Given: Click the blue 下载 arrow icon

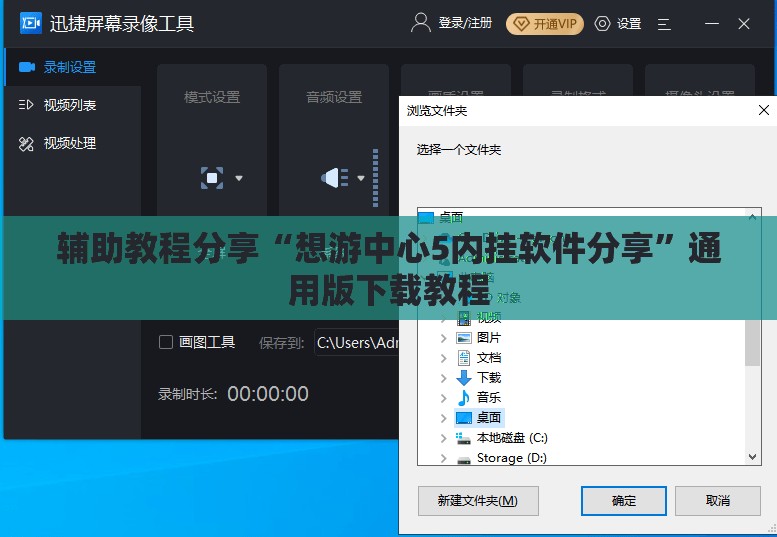Looking at the screenshot, I should [x=464, y=378].
